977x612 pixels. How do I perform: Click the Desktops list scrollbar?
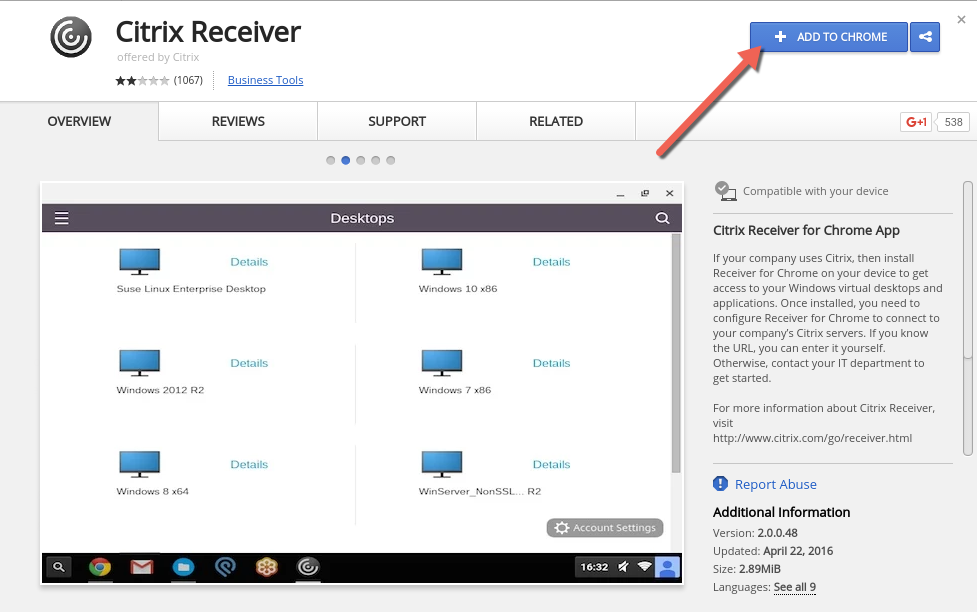676,353
